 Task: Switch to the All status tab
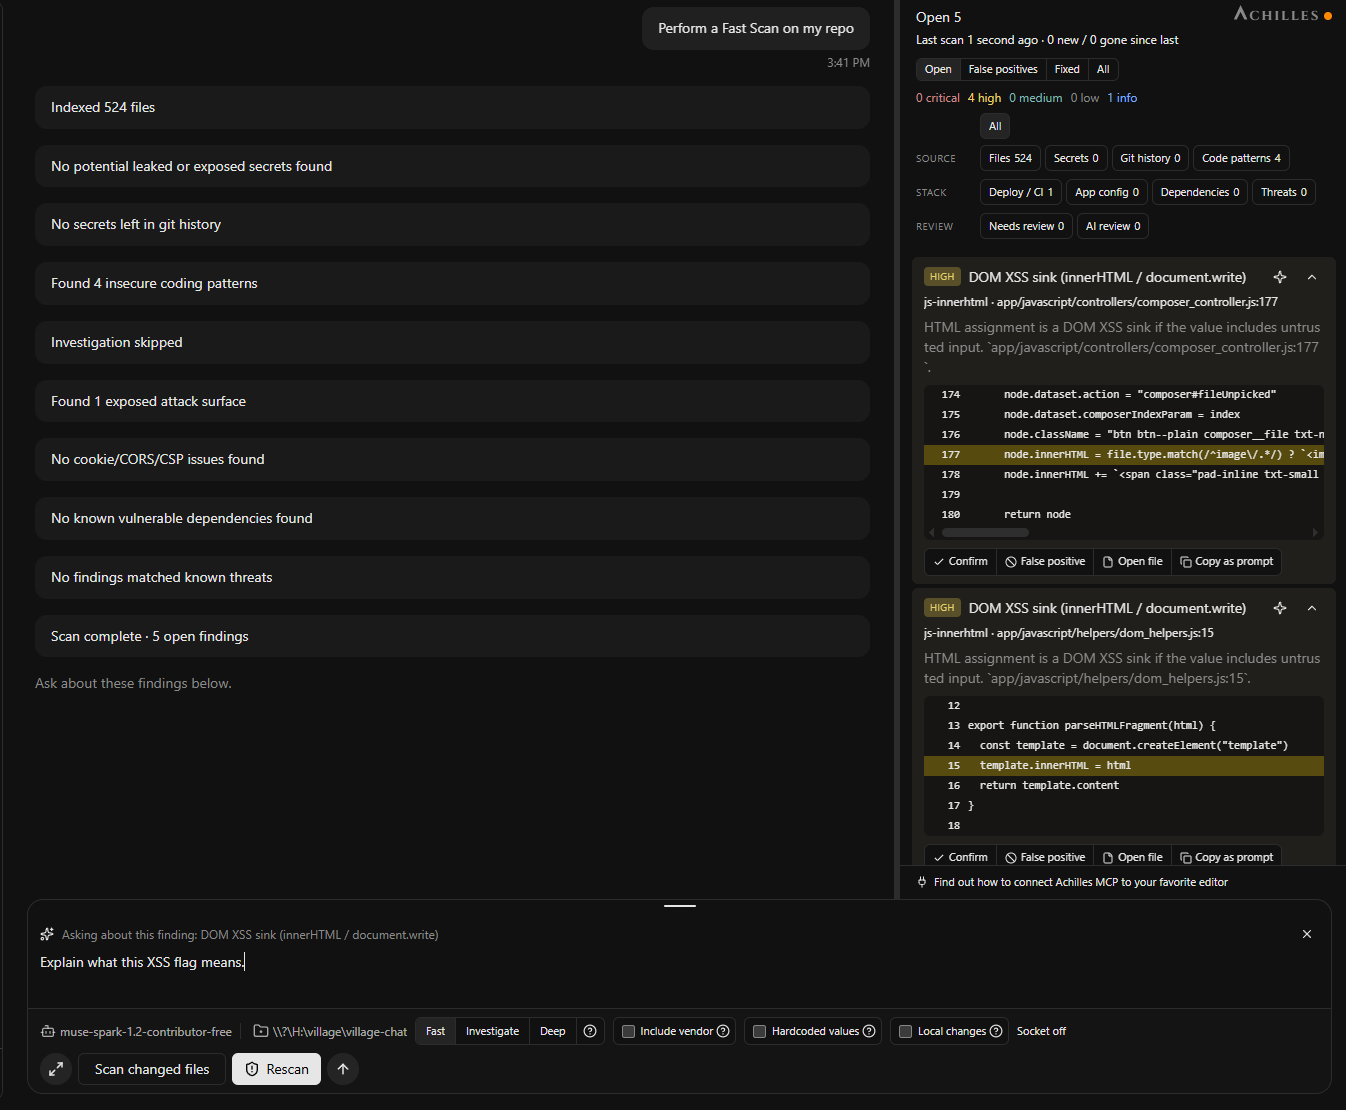pos(1103,69)
